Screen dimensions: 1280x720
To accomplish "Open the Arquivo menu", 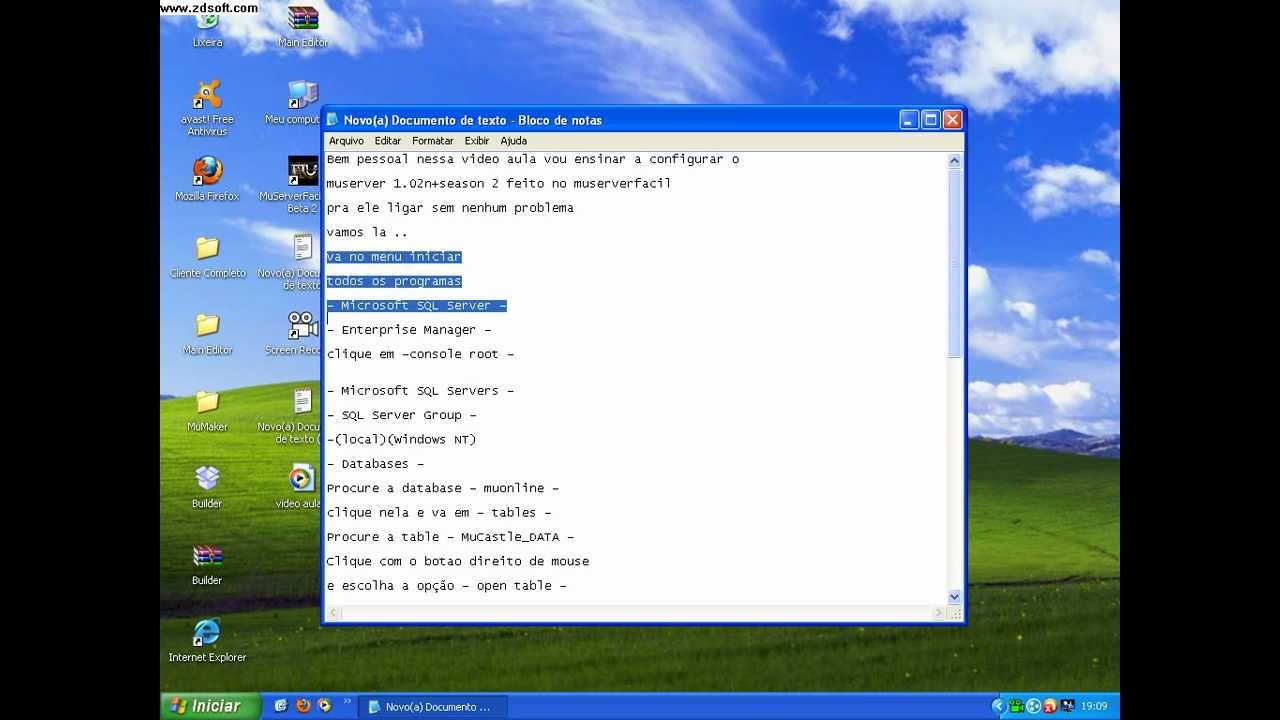I will [346, 141].
